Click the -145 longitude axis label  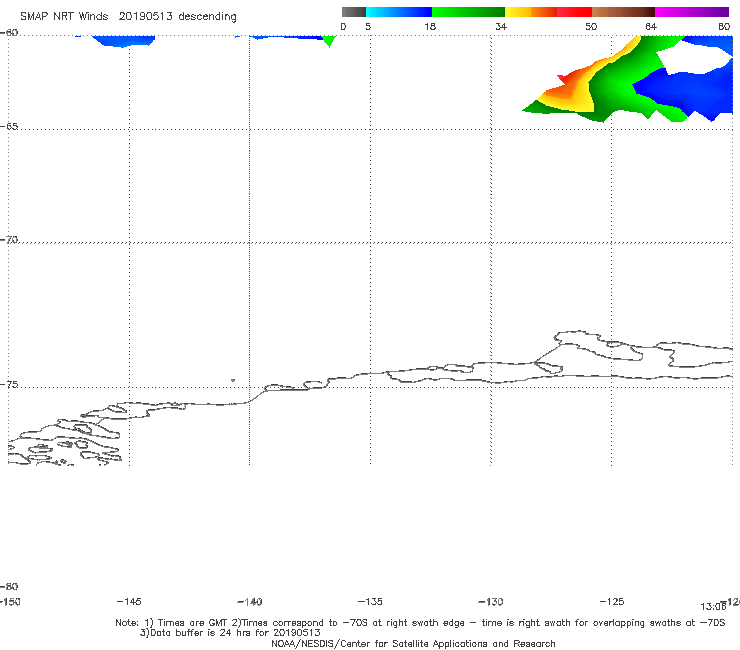point(129,602)
